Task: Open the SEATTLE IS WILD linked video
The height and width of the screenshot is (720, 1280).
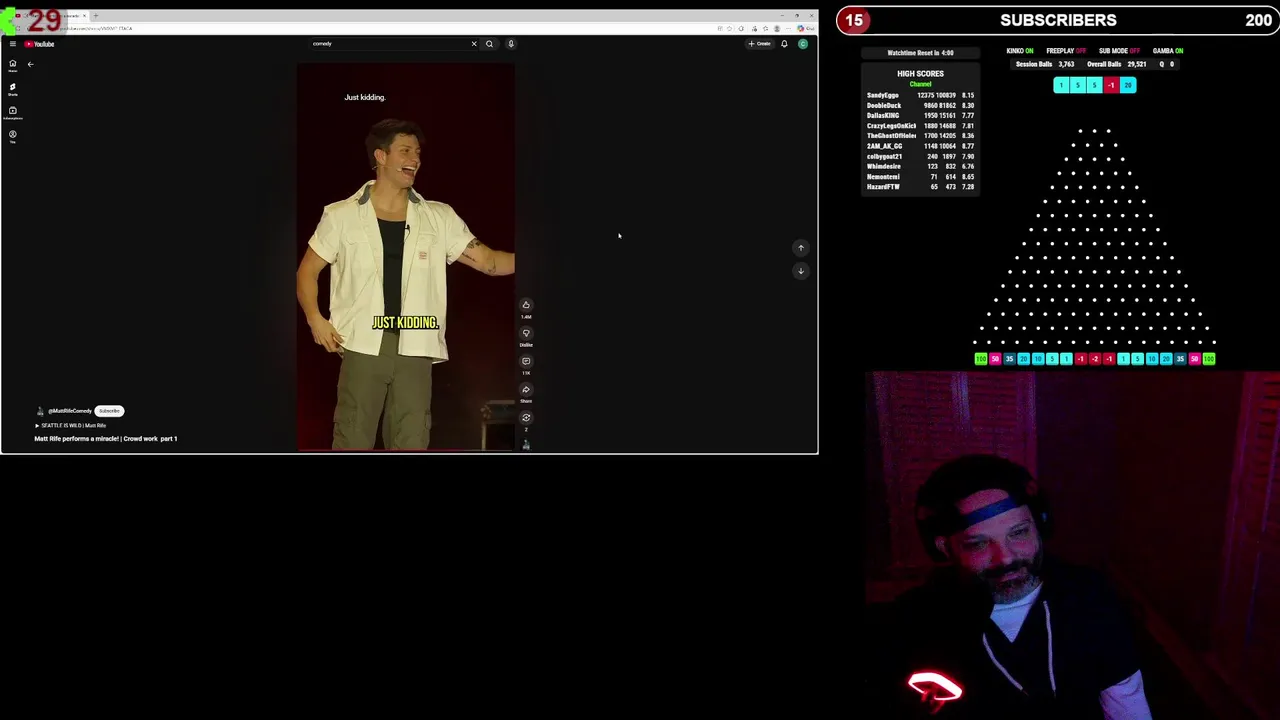Action: coord(71,426)
